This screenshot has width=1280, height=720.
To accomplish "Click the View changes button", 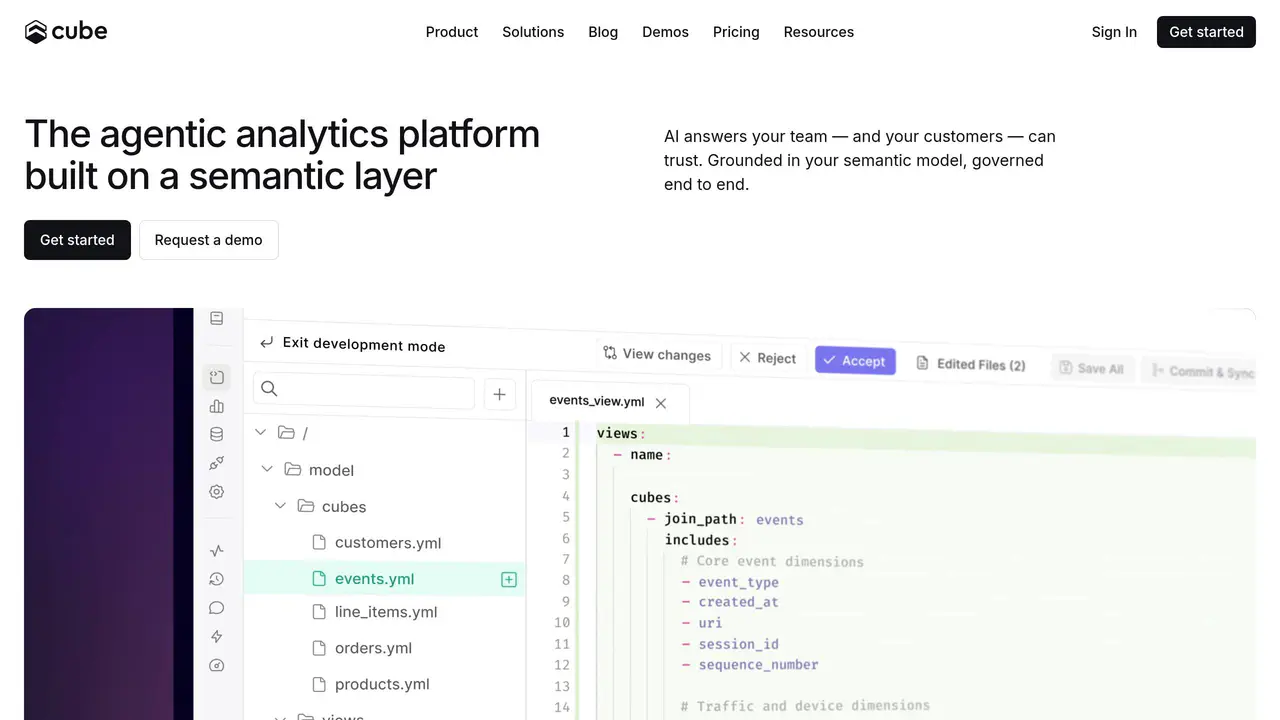I will 657,354.
